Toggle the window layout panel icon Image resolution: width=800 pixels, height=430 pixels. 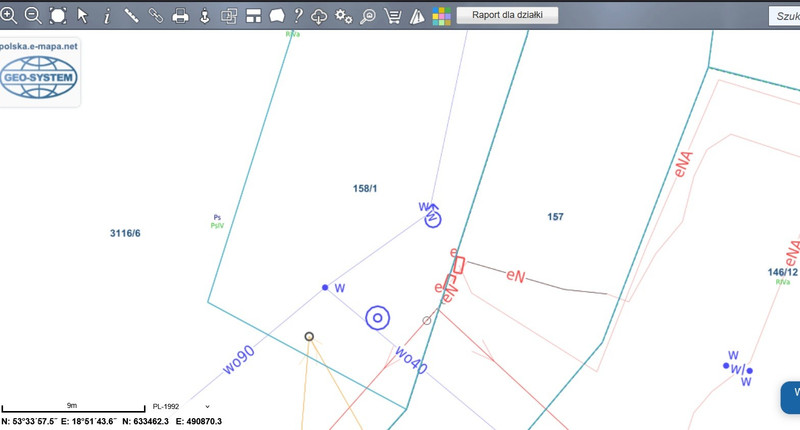[x=253, y=16]
